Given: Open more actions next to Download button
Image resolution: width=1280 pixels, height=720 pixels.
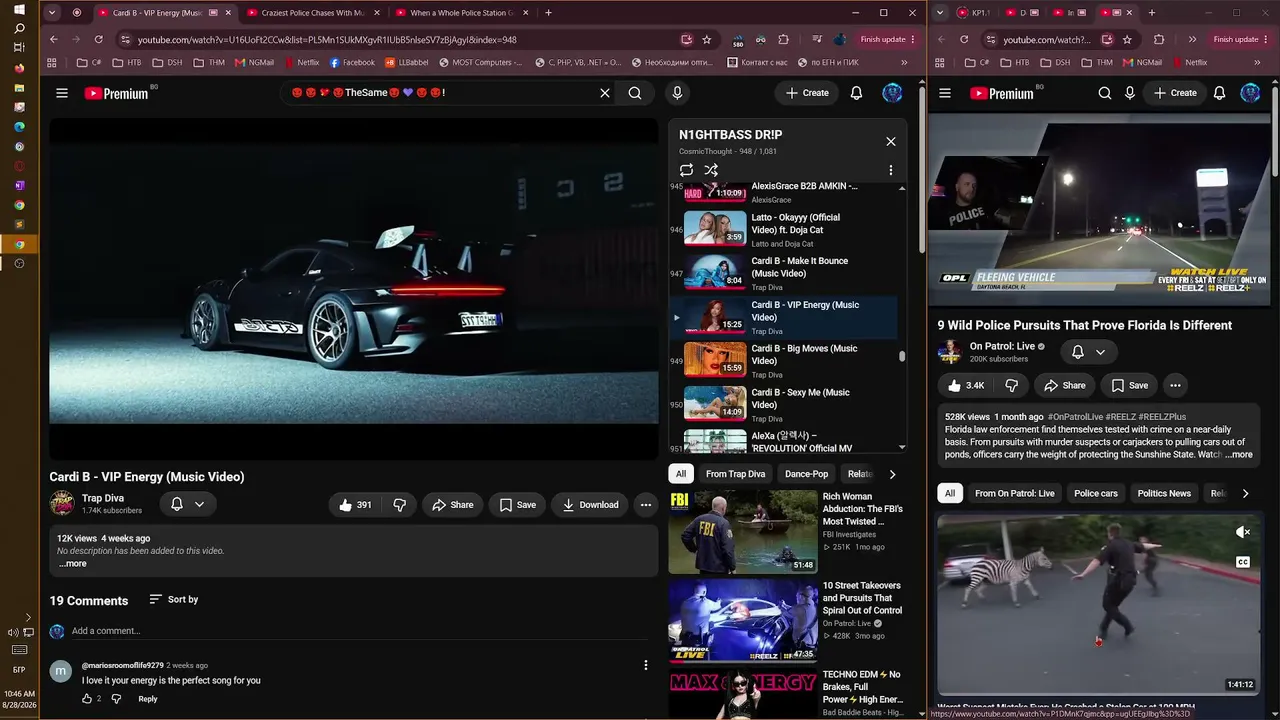Looking at the screenshot, I should pos(646,505).
